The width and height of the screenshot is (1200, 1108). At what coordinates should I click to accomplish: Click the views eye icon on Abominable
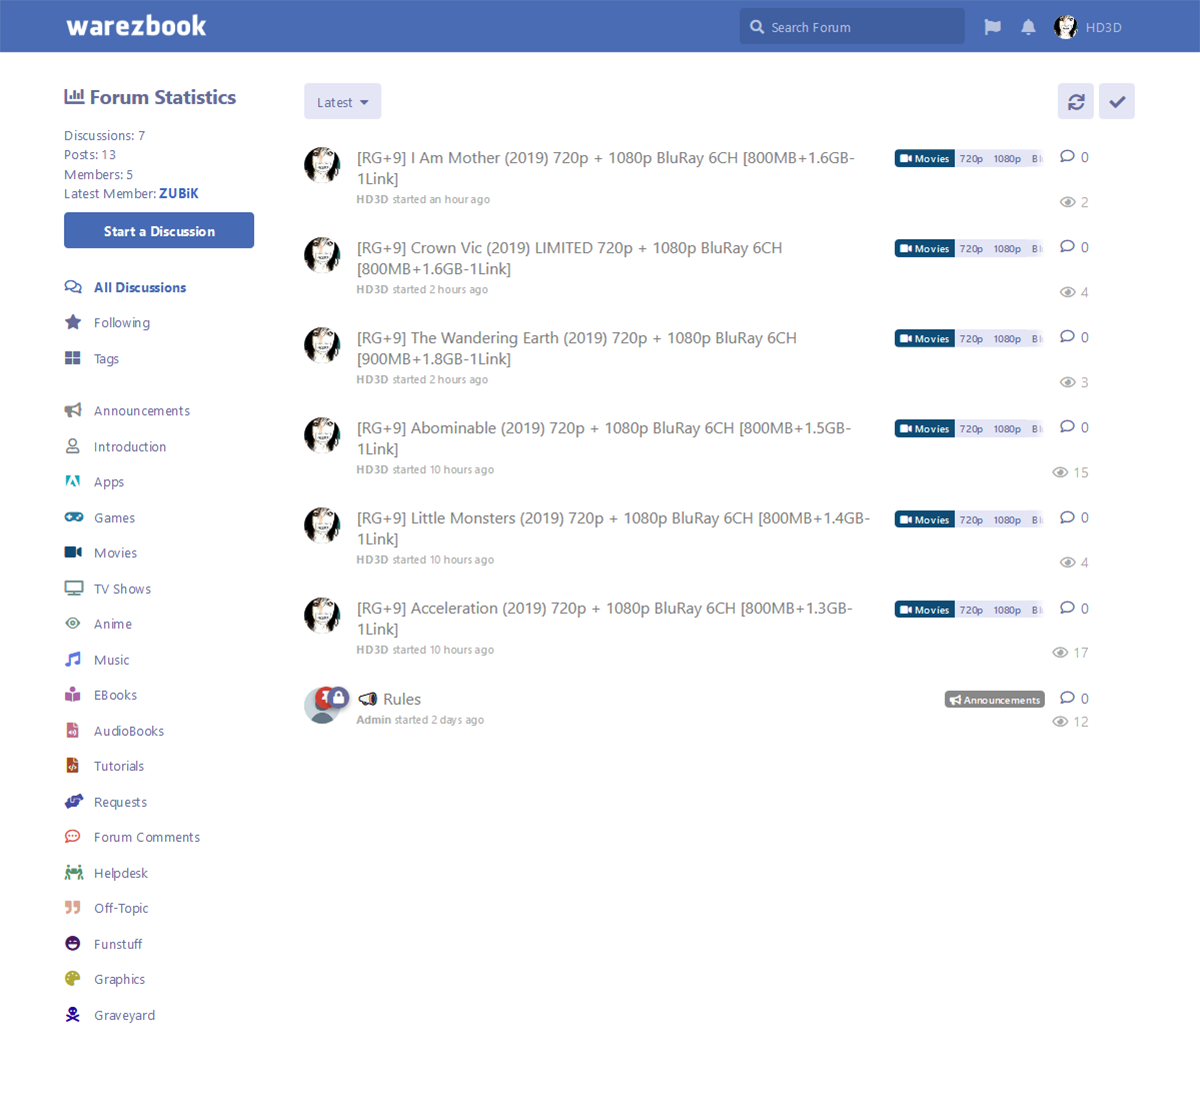tap(1060, 472)
